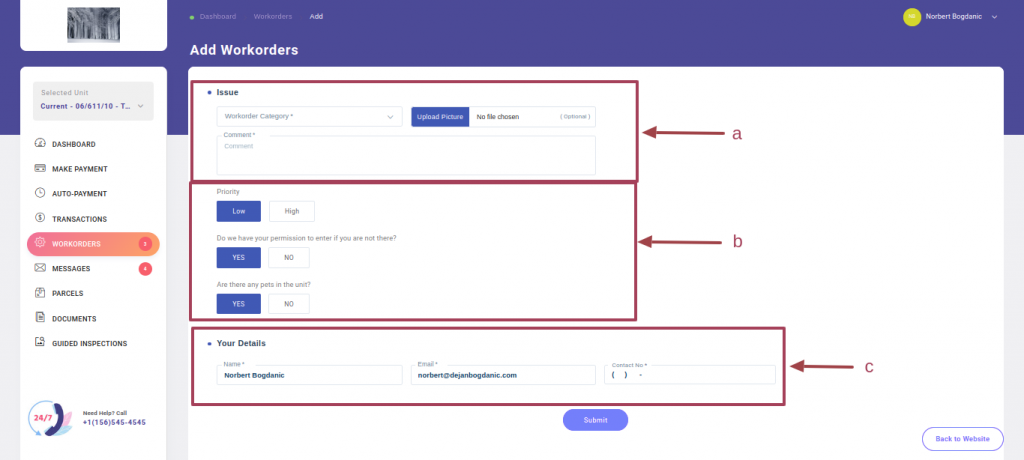Click the Parcels box icon
1024x460 pixels.
tap(40, 293)
